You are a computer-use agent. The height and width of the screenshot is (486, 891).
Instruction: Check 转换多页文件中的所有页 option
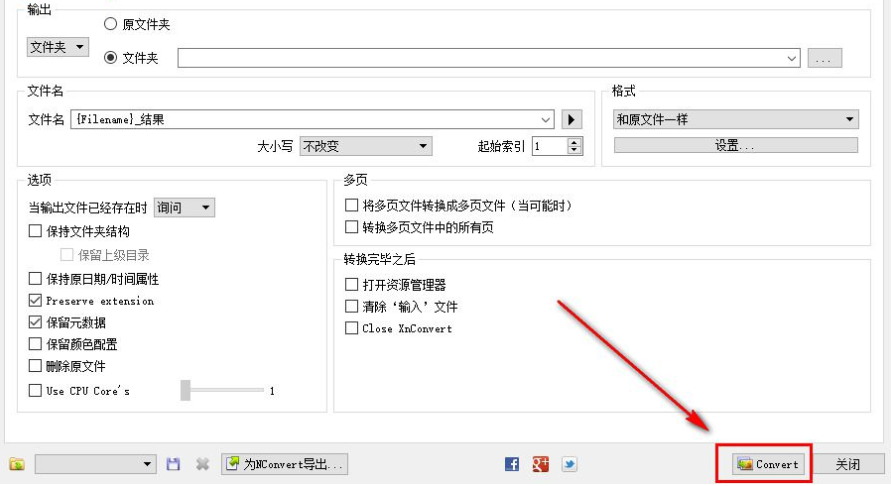pyautogui.click(x=352, y=227)
